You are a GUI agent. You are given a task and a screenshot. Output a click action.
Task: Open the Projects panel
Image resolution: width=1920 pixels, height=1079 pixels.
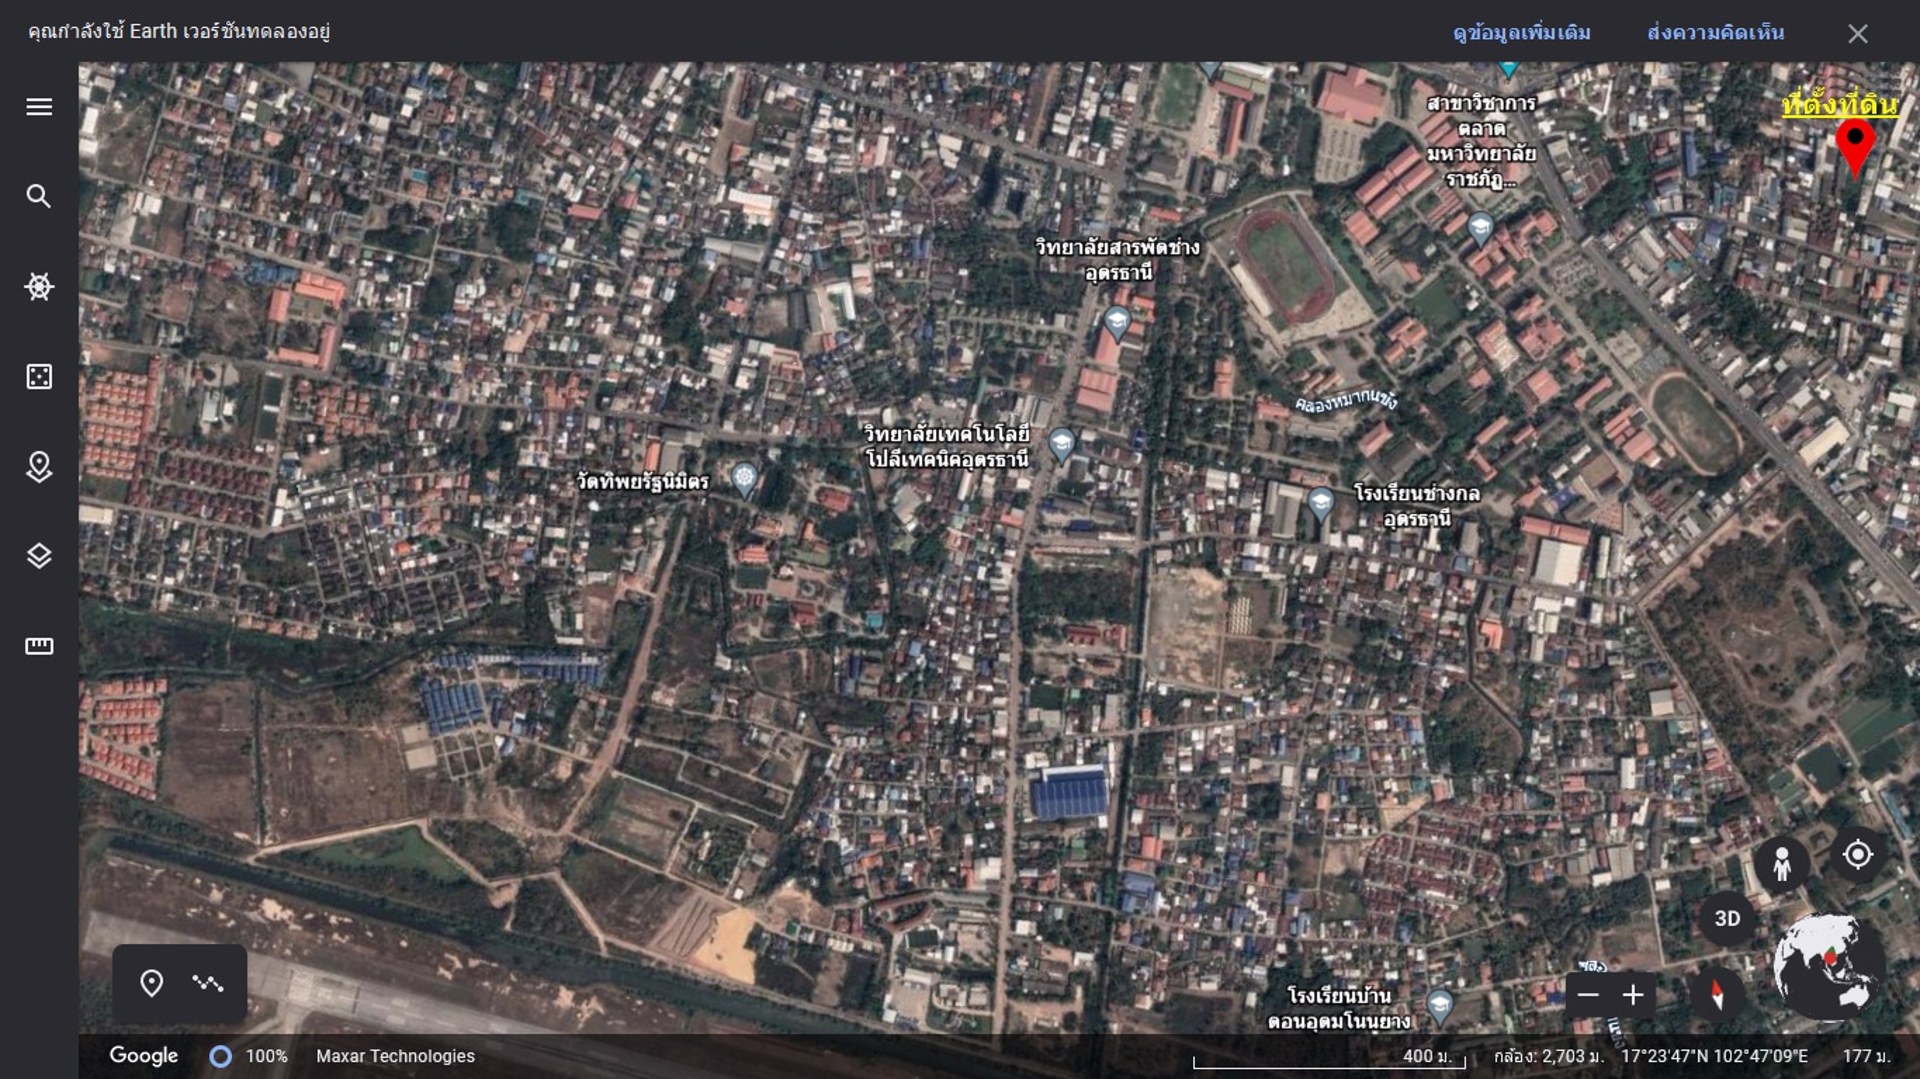click(38, 465)
